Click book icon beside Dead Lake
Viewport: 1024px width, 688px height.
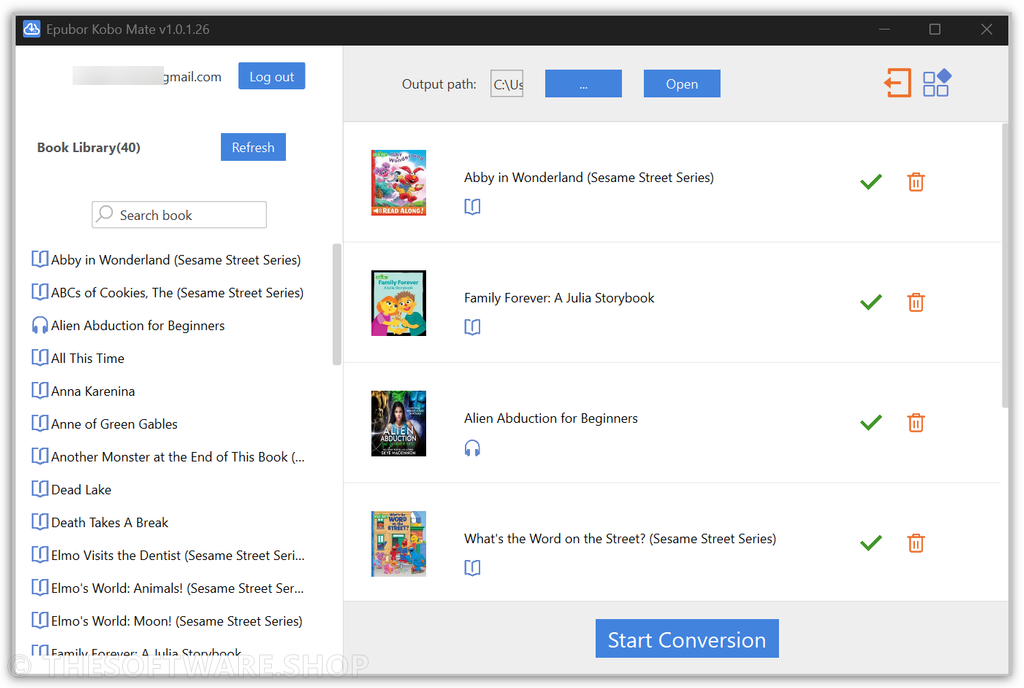coord(40,489)
